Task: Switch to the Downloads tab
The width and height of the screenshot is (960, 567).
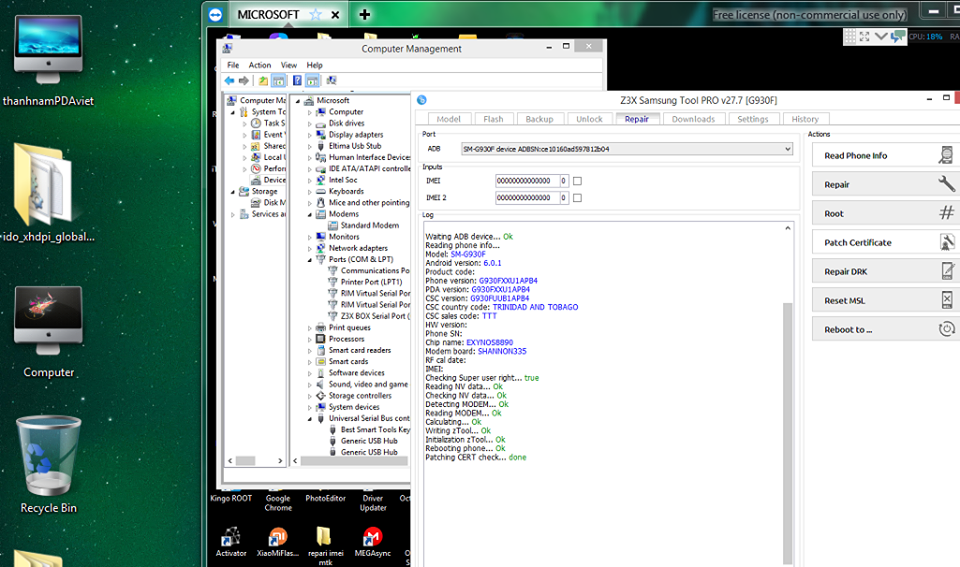Action: point(693,119)
